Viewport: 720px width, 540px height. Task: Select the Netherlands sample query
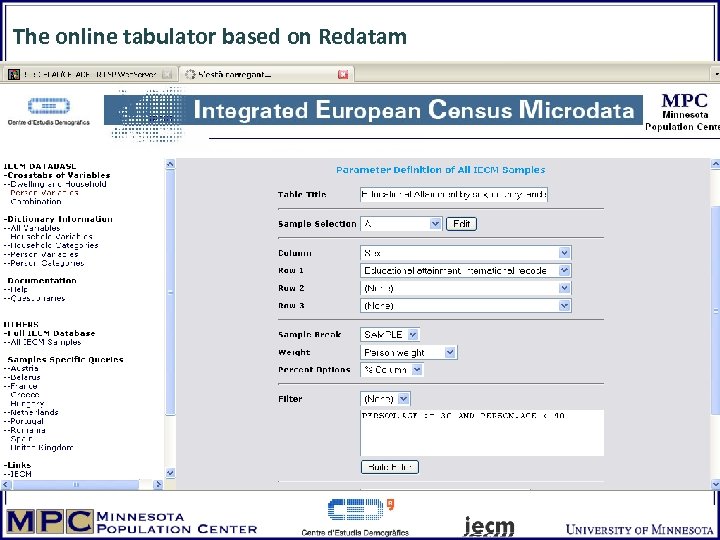tap(31, 412)
